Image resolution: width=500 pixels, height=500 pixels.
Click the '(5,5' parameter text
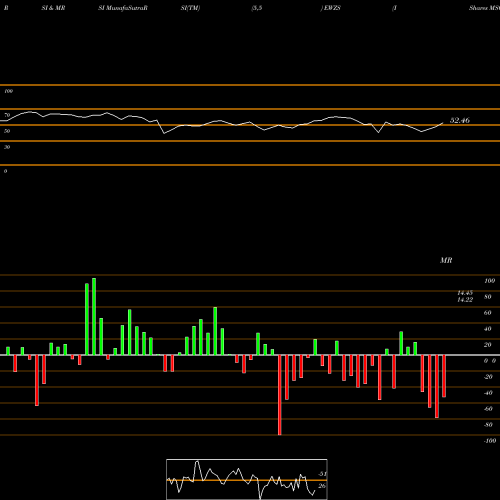click(x=257, y=8)
